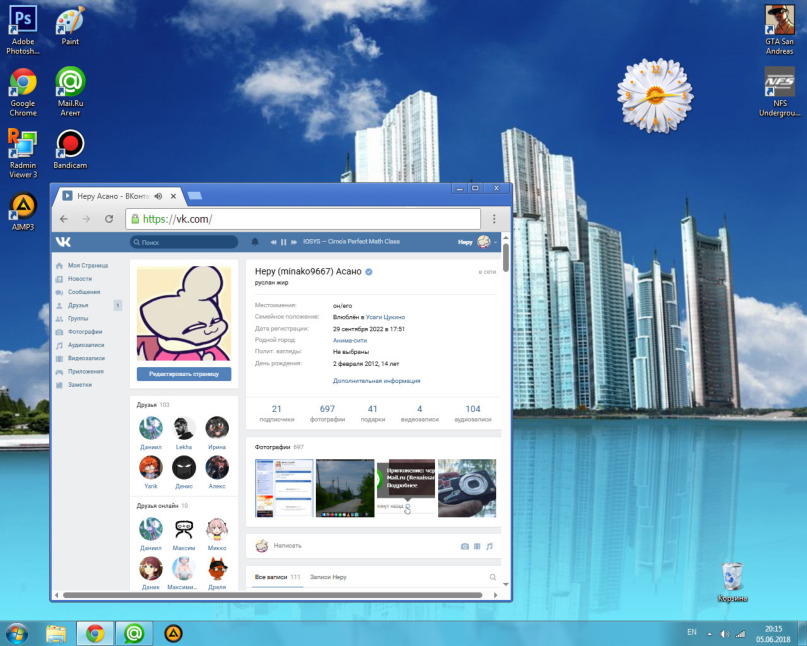This screenshot has height=646, width=807.
Task: Click the VK Поиск search field
Action: coord(184,242)
